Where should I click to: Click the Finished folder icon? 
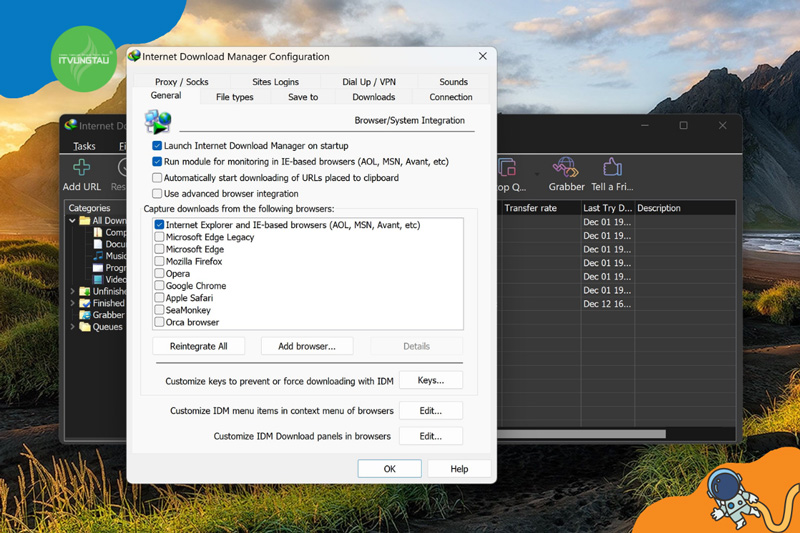[x=85, y=303]
